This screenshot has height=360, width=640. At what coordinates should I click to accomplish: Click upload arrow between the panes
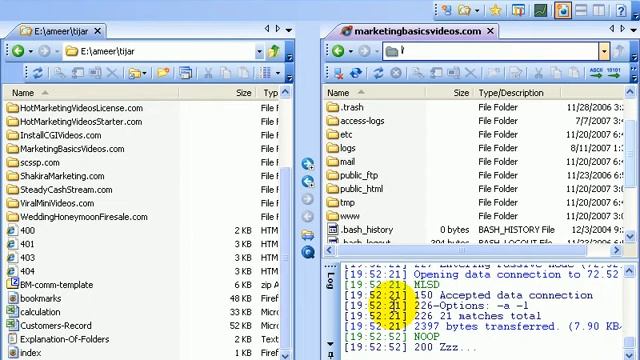tap(308, 164)
